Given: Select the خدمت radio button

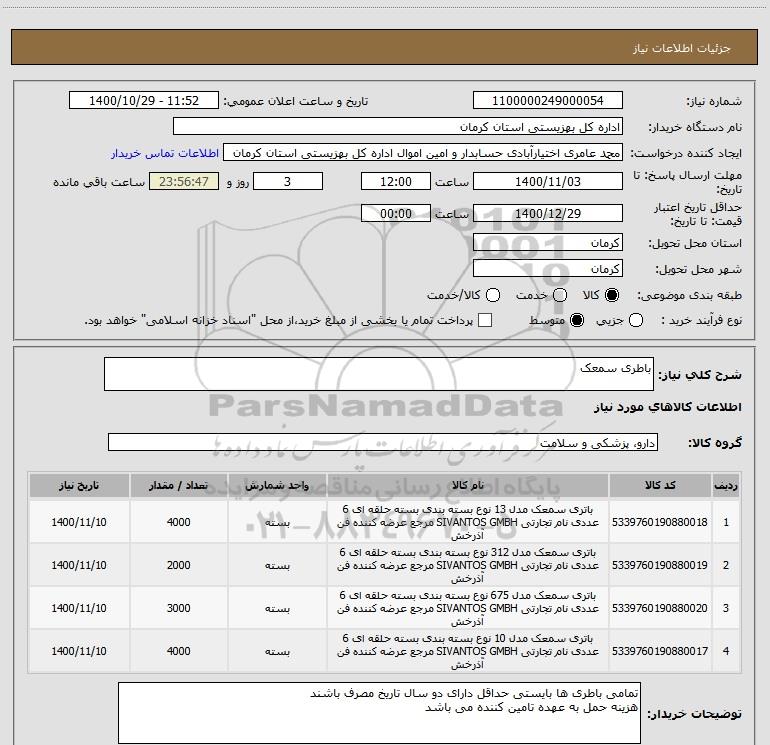Looking at the screenshot, I should (560, 295).
